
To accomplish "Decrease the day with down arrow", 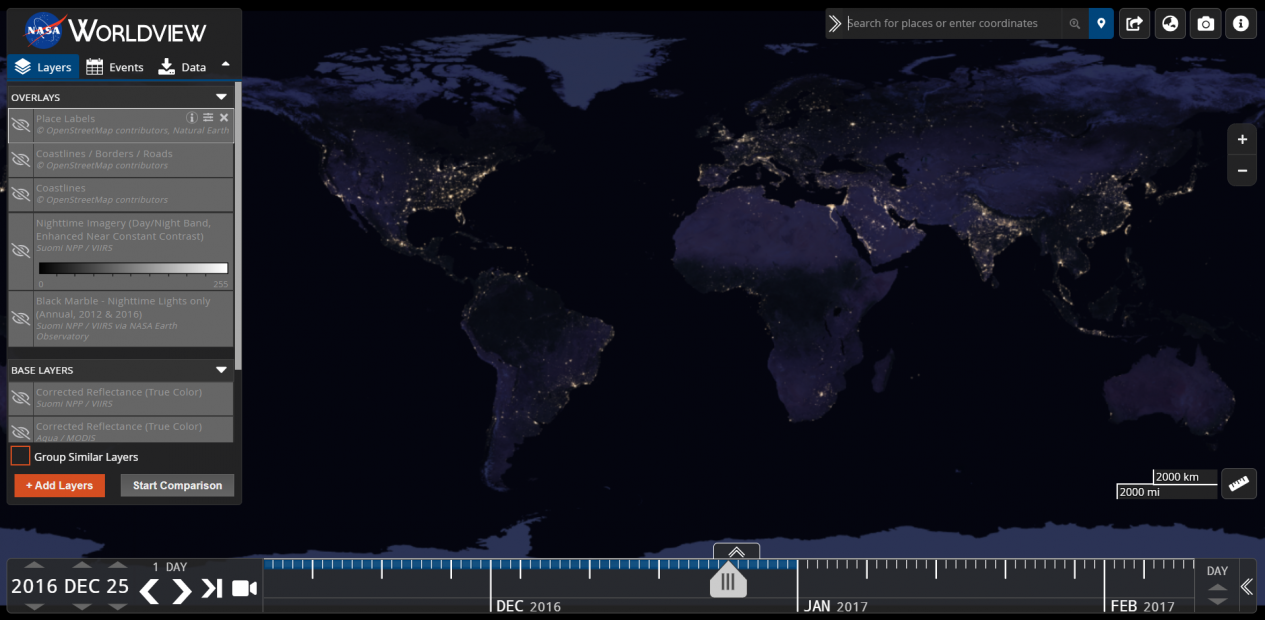I will click(x=118, y=606).
